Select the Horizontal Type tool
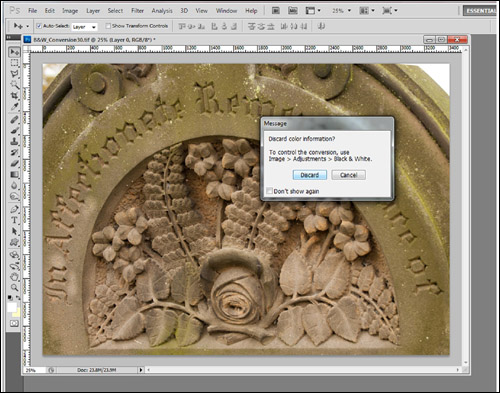Image resolution: width=500 pixels, height=393 pixels. point(14,220)
